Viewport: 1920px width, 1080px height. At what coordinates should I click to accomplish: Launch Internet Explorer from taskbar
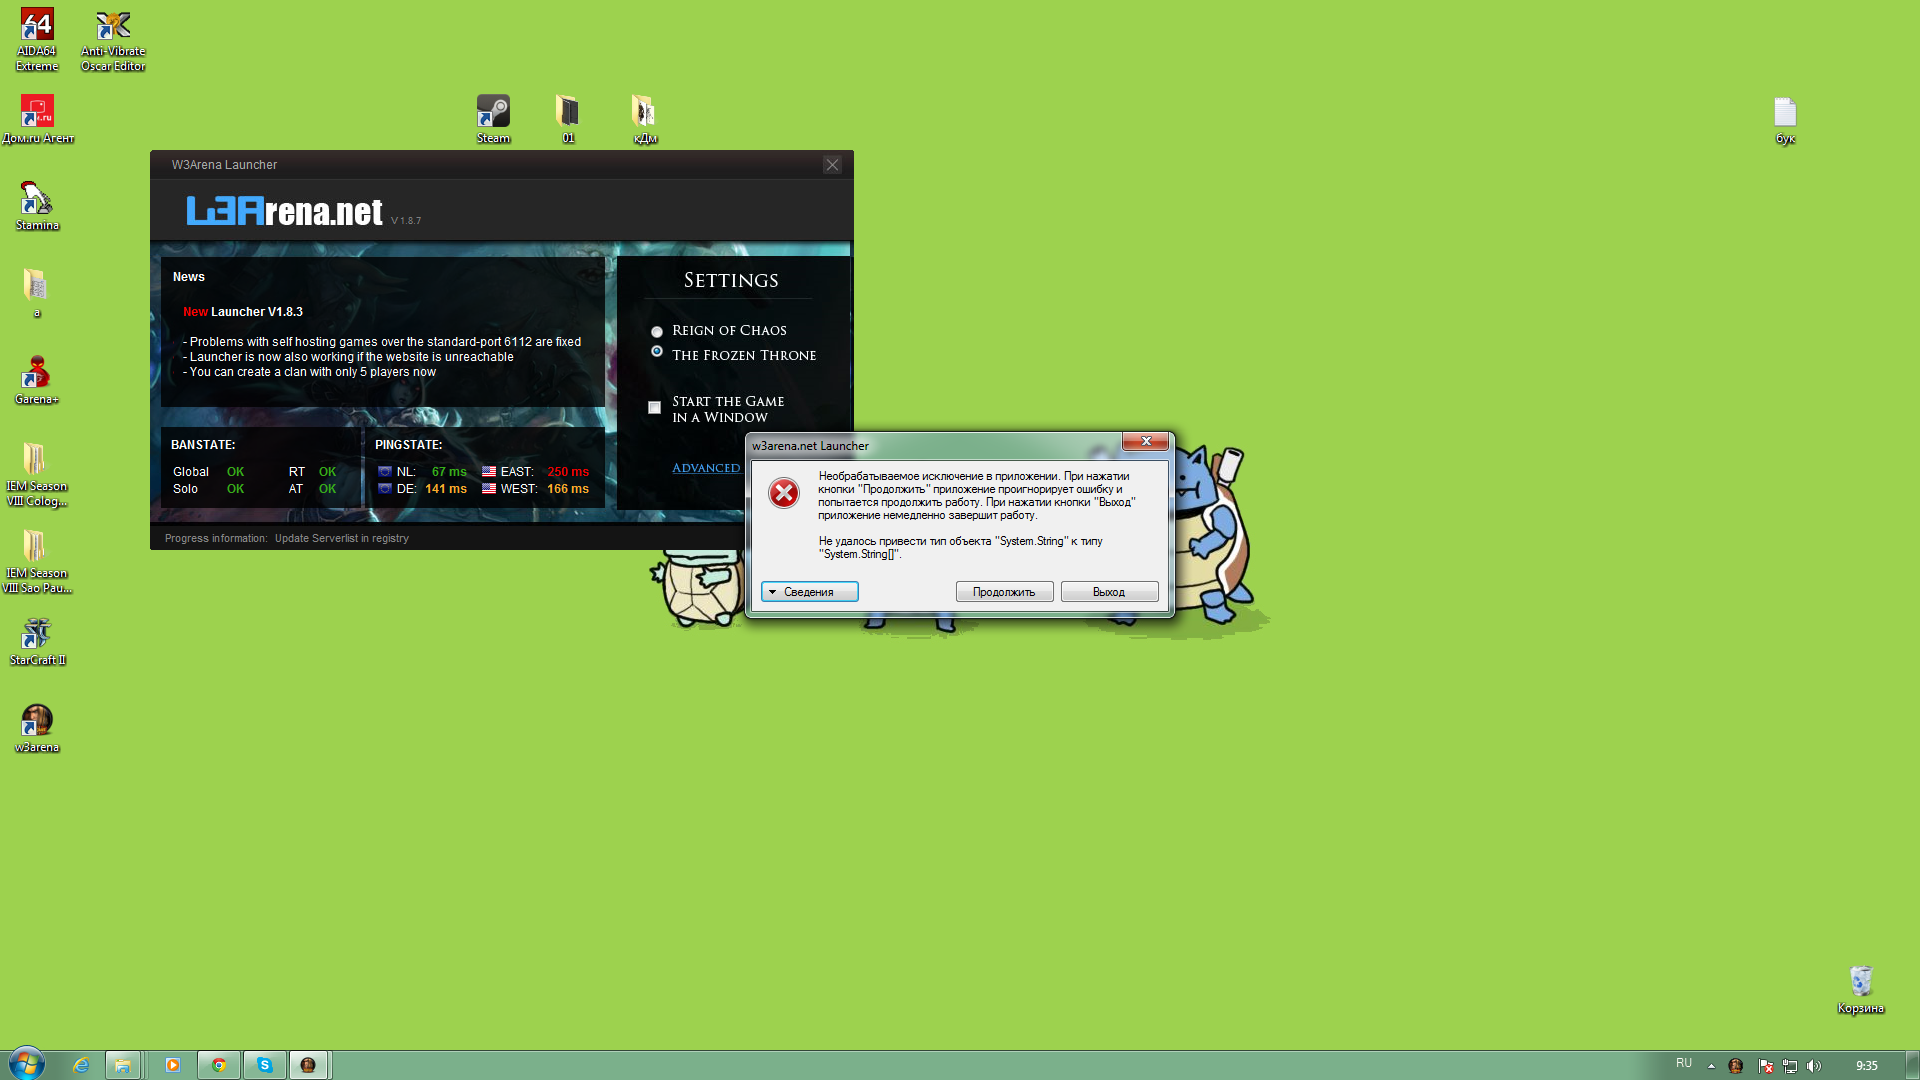click(x=81, y=1065)
